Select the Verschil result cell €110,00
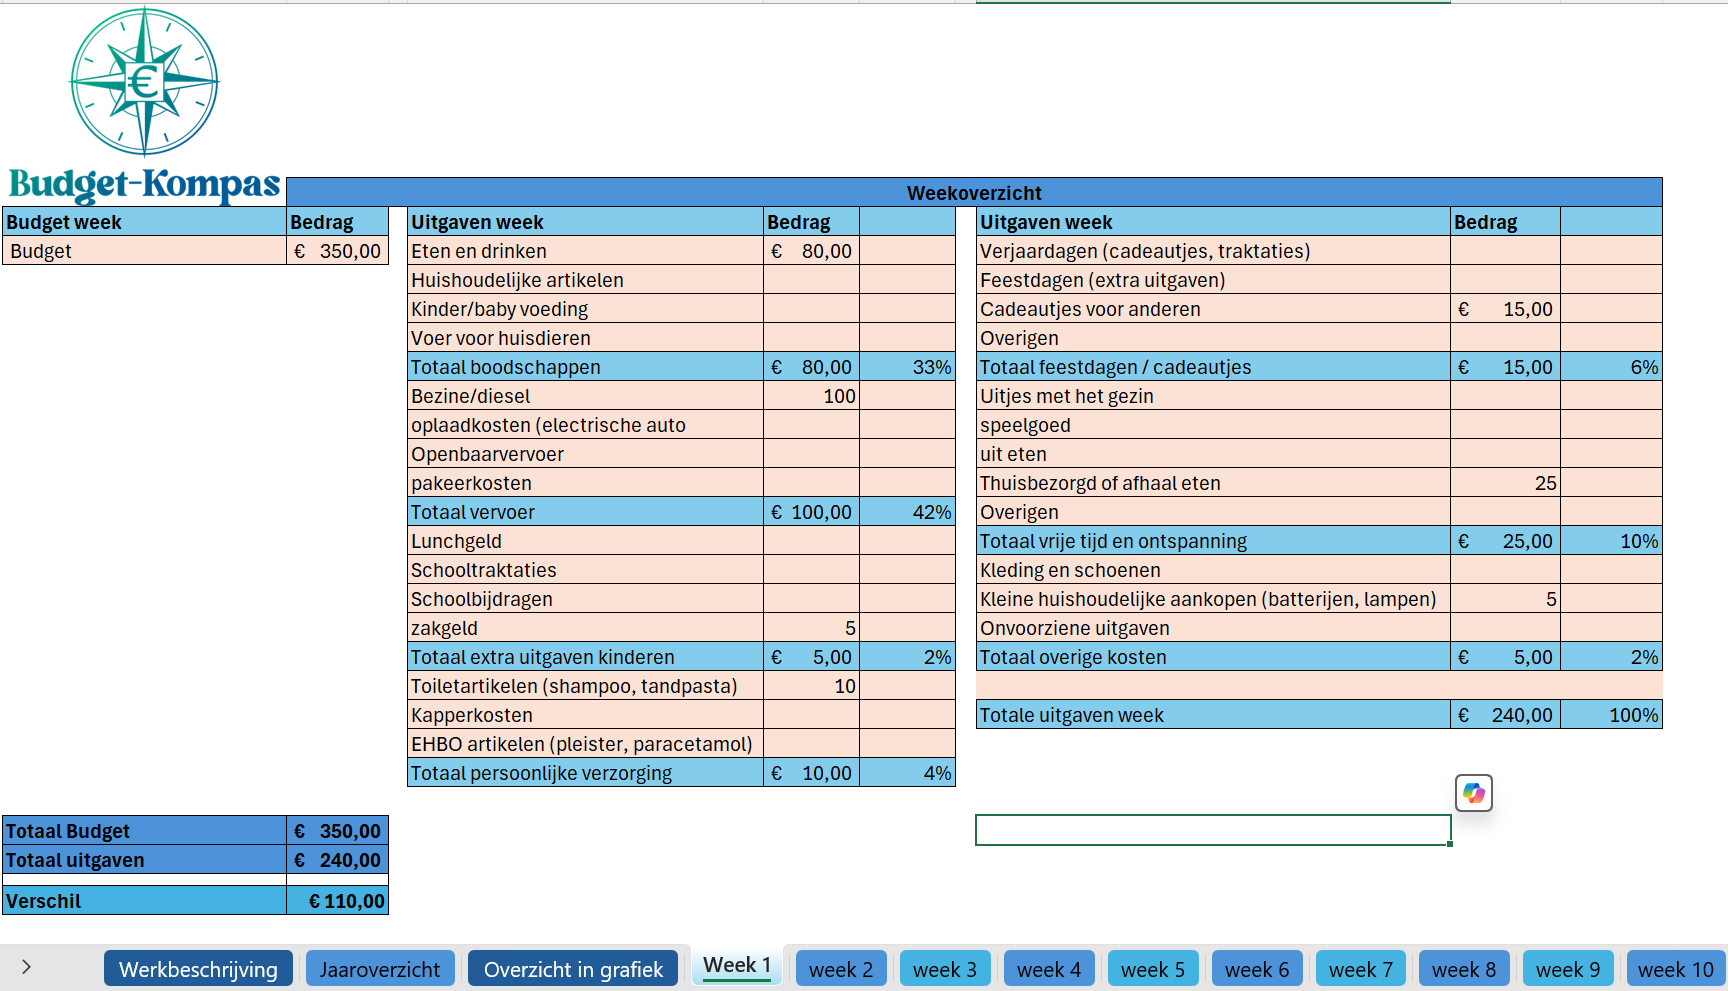1728x991 pixels. (337, 901)
